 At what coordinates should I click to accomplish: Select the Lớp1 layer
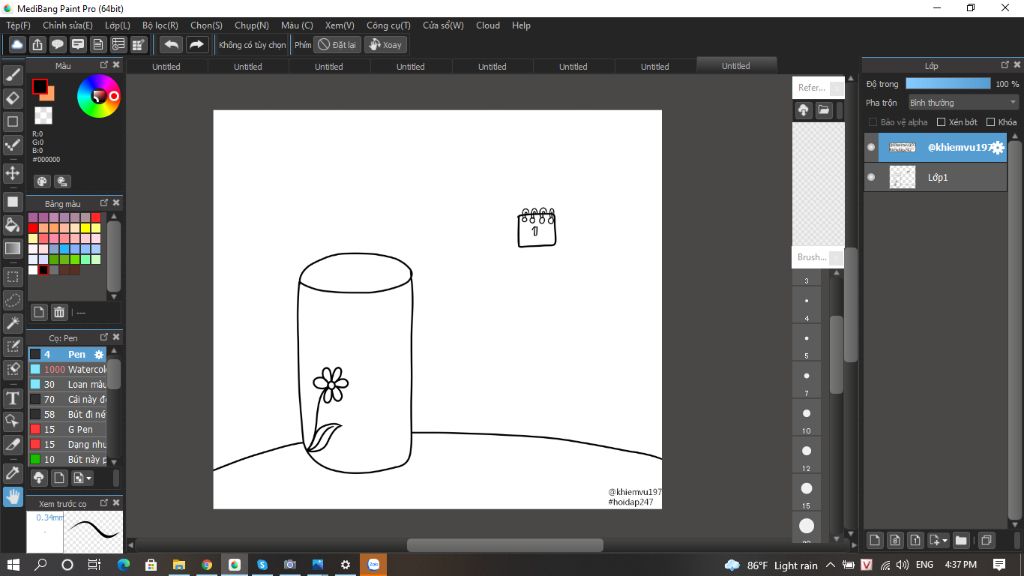click(x=935, y=177)
